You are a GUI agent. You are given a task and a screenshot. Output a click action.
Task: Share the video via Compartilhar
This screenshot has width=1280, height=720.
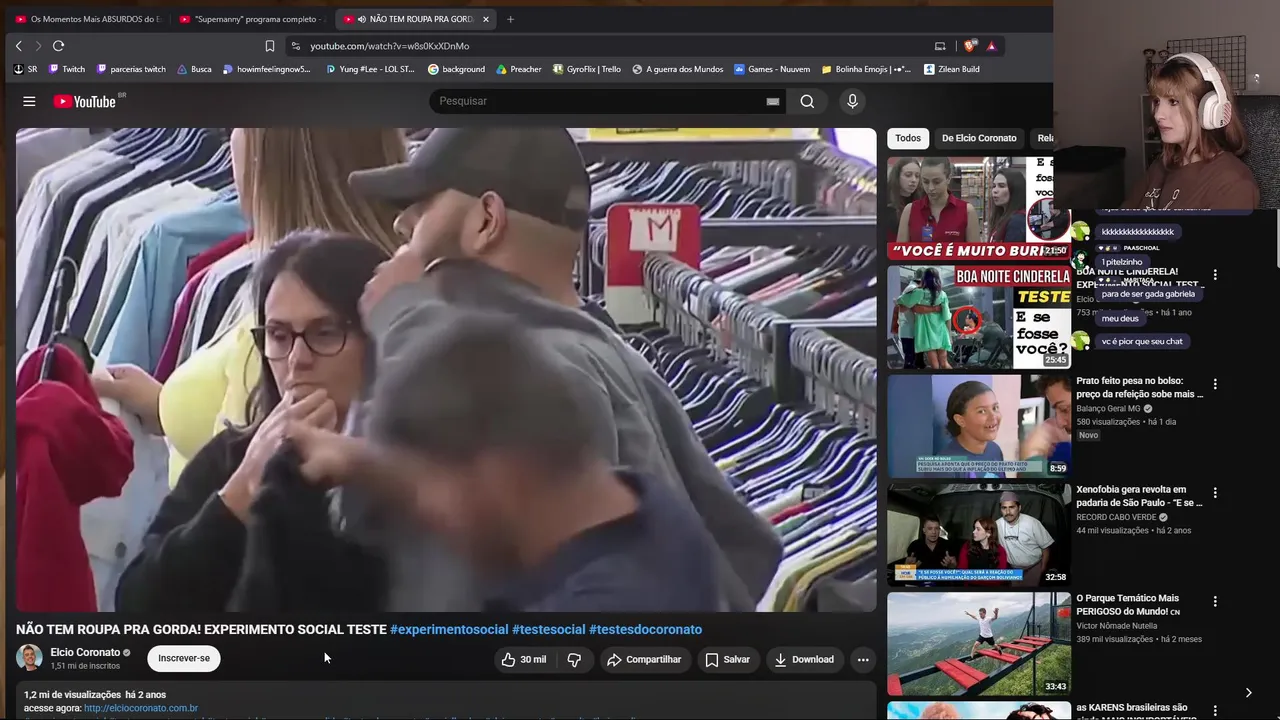point(644,659)
